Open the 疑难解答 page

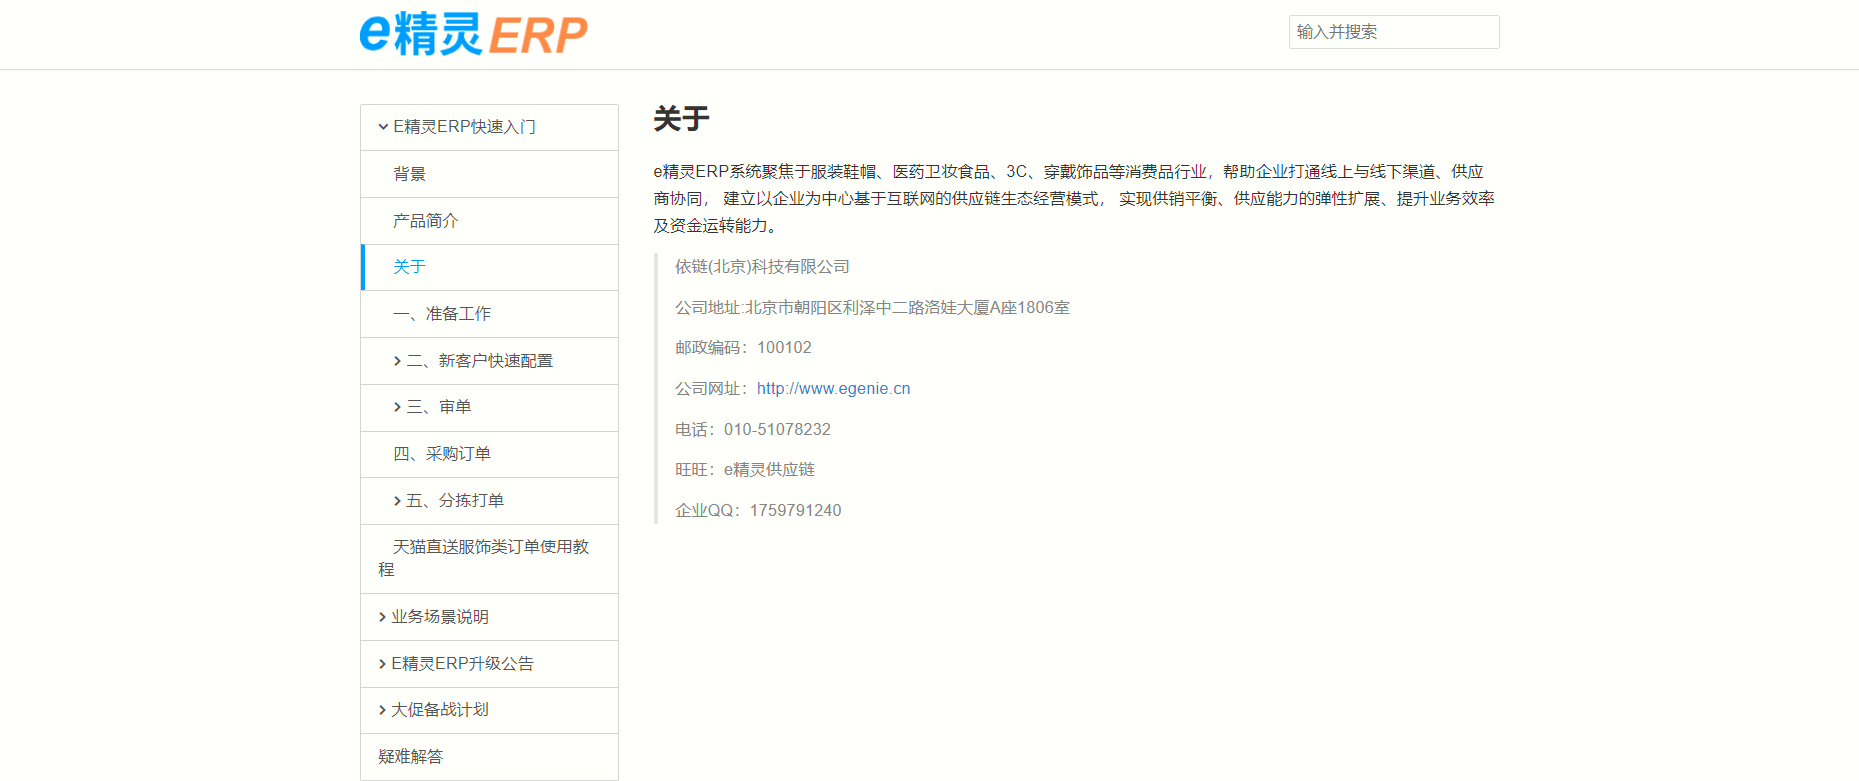(410, 757)
